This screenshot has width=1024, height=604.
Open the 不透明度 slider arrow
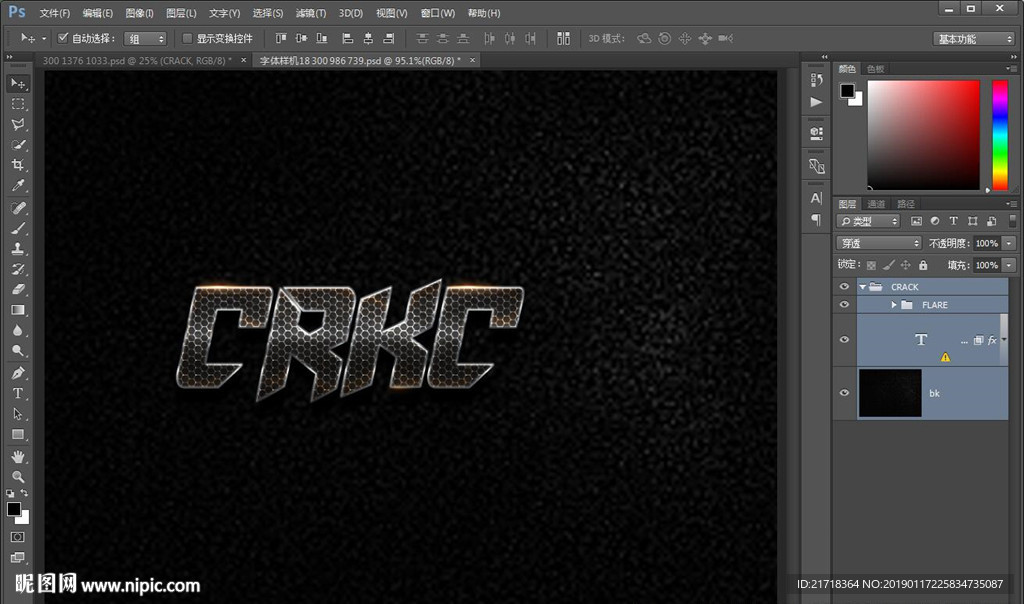click(x=1009, y=244)
